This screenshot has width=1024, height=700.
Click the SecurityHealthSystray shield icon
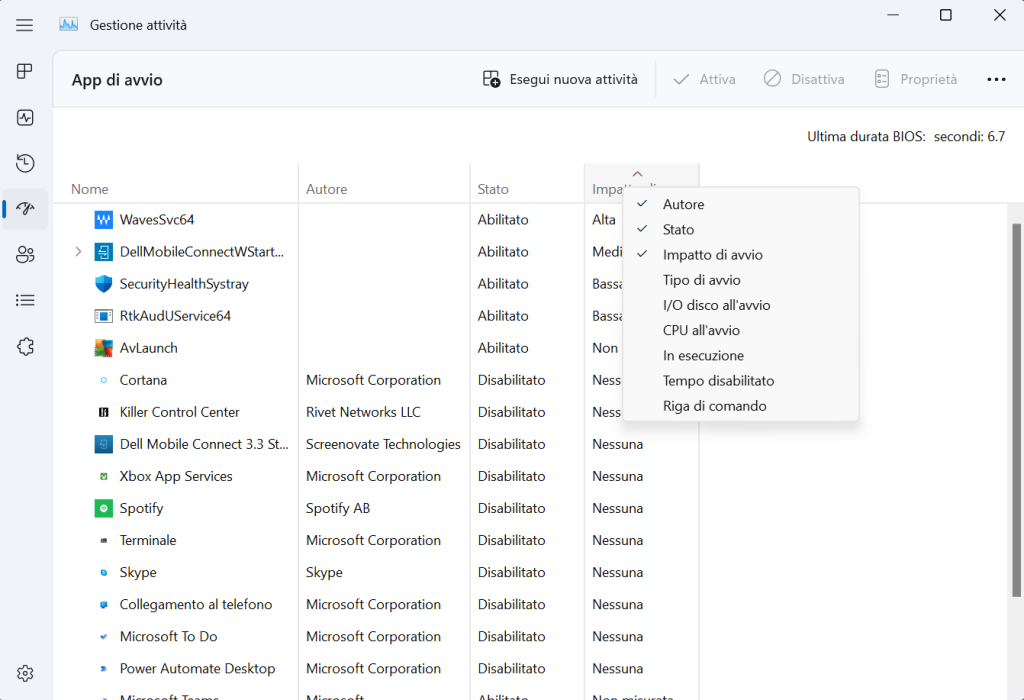coord(103,284)
